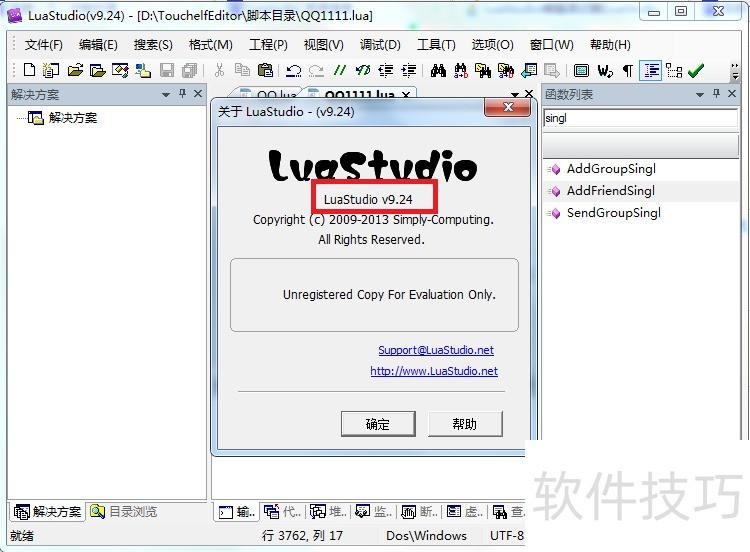
Task: Close the 函数列表 panel
Action: [731, 94]
